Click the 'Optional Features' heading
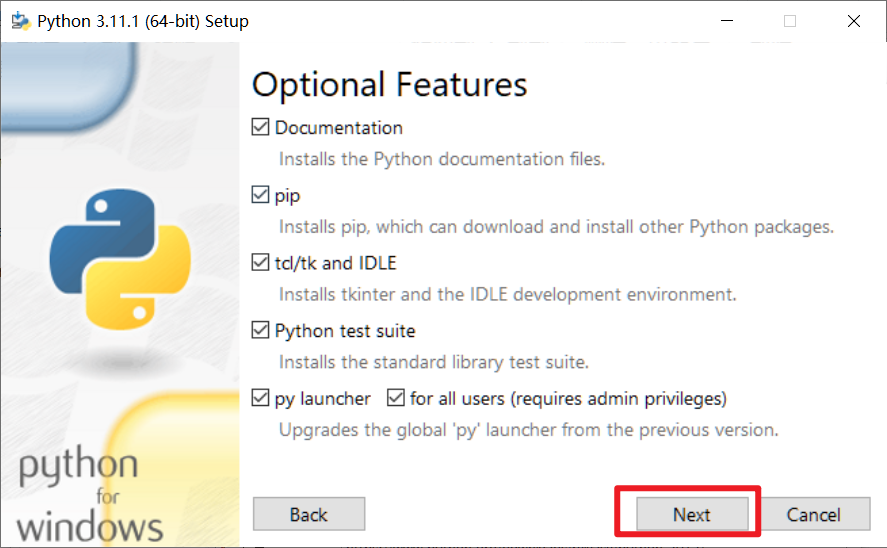887x548 pixels. pyautogui.click(x=389, y=85)
